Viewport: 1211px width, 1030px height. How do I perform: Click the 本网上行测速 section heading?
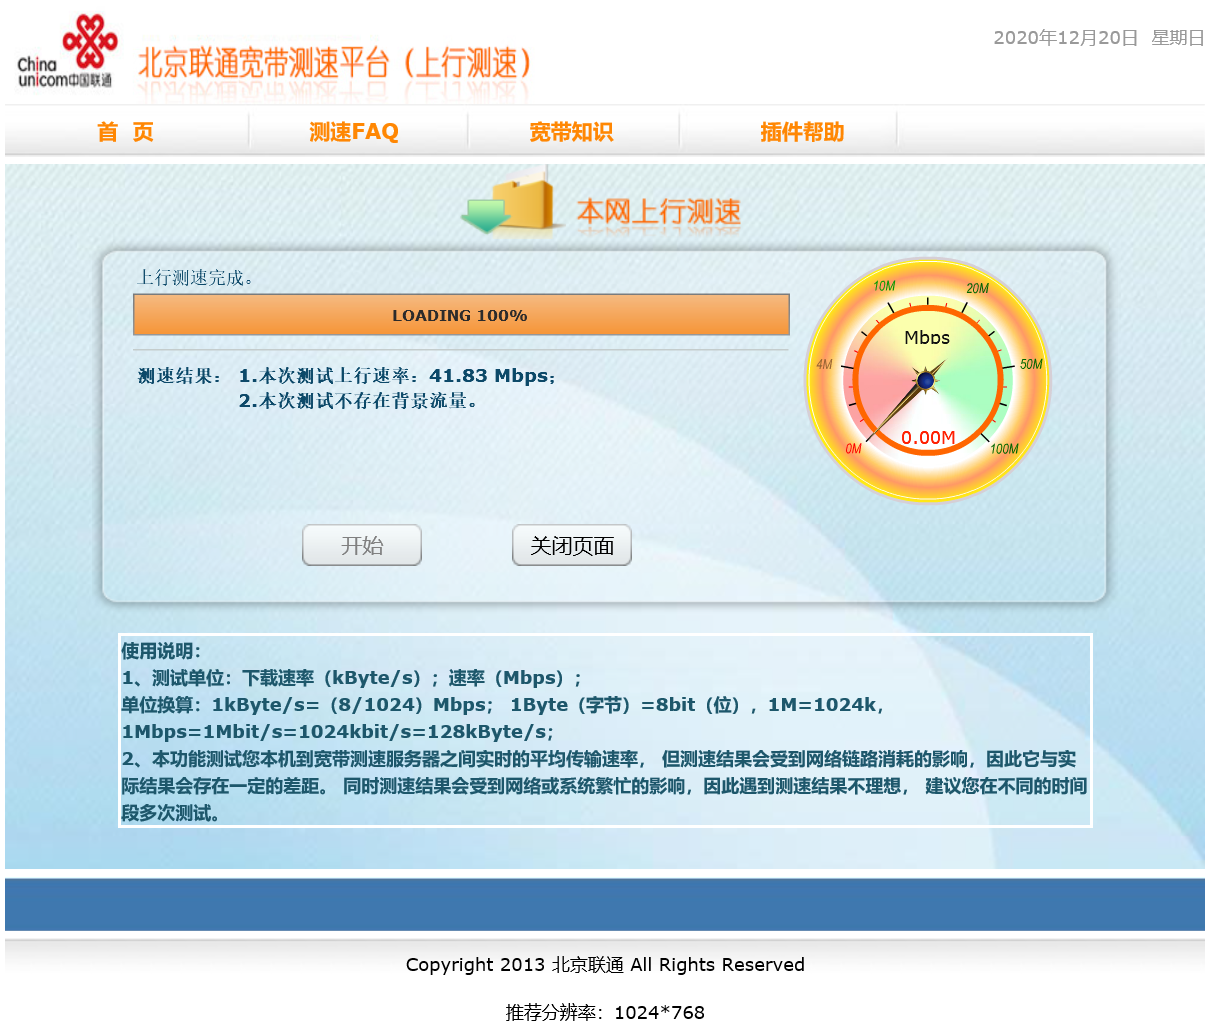[x=658, y=212]
